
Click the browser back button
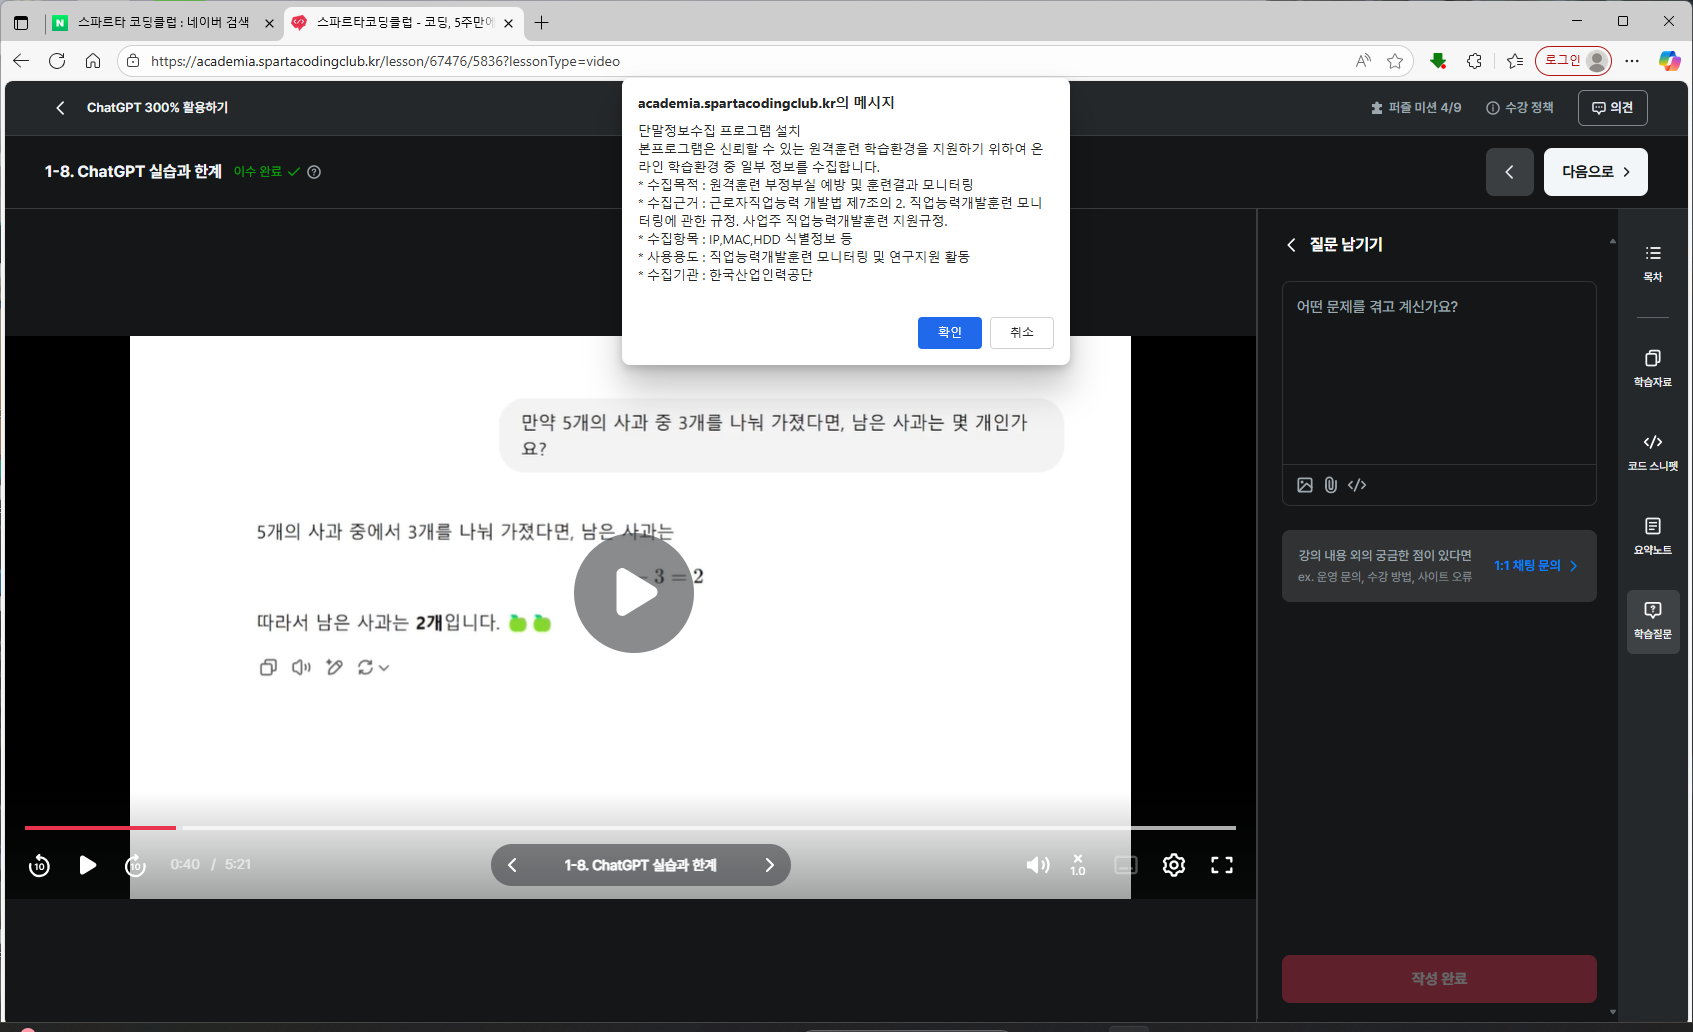(21, 61)
